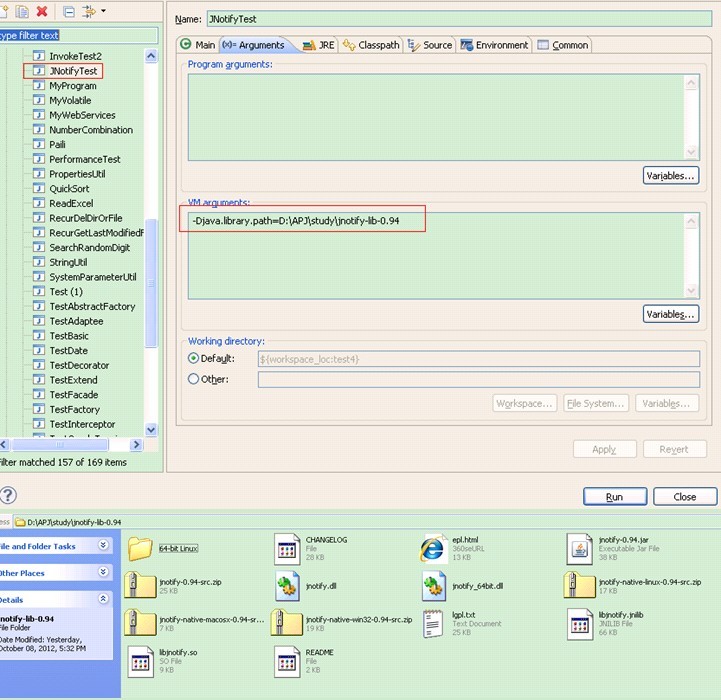Open the 64-bit Linux folder icon
Viewport: 721px width, 700px height.
coord(140,548)
